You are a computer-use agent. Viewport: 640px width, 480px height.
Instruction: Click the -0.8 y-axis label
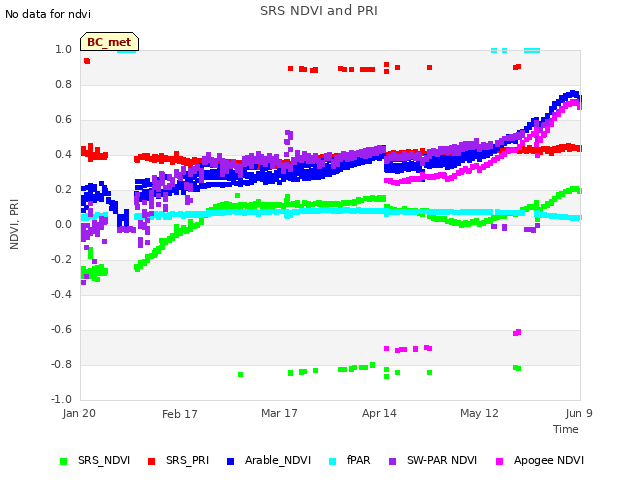62,364
